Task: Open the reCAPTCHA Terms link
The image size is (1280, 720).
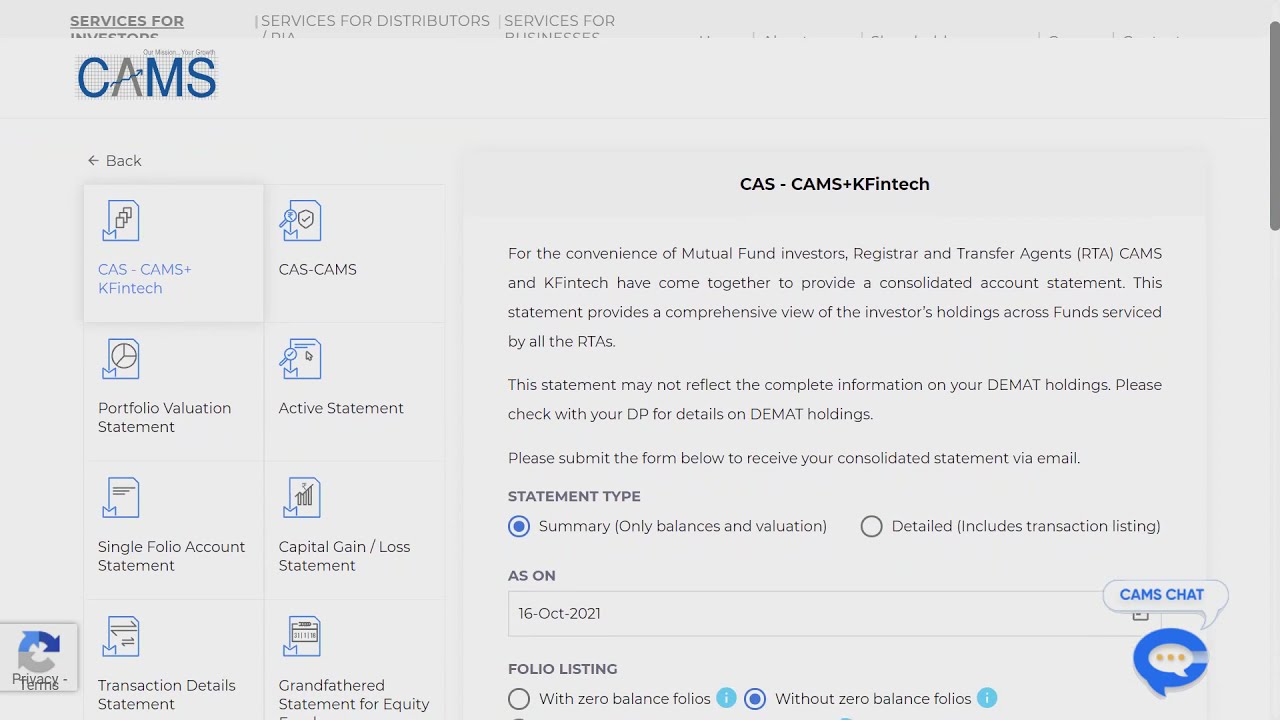Action: tap(40, 686)
